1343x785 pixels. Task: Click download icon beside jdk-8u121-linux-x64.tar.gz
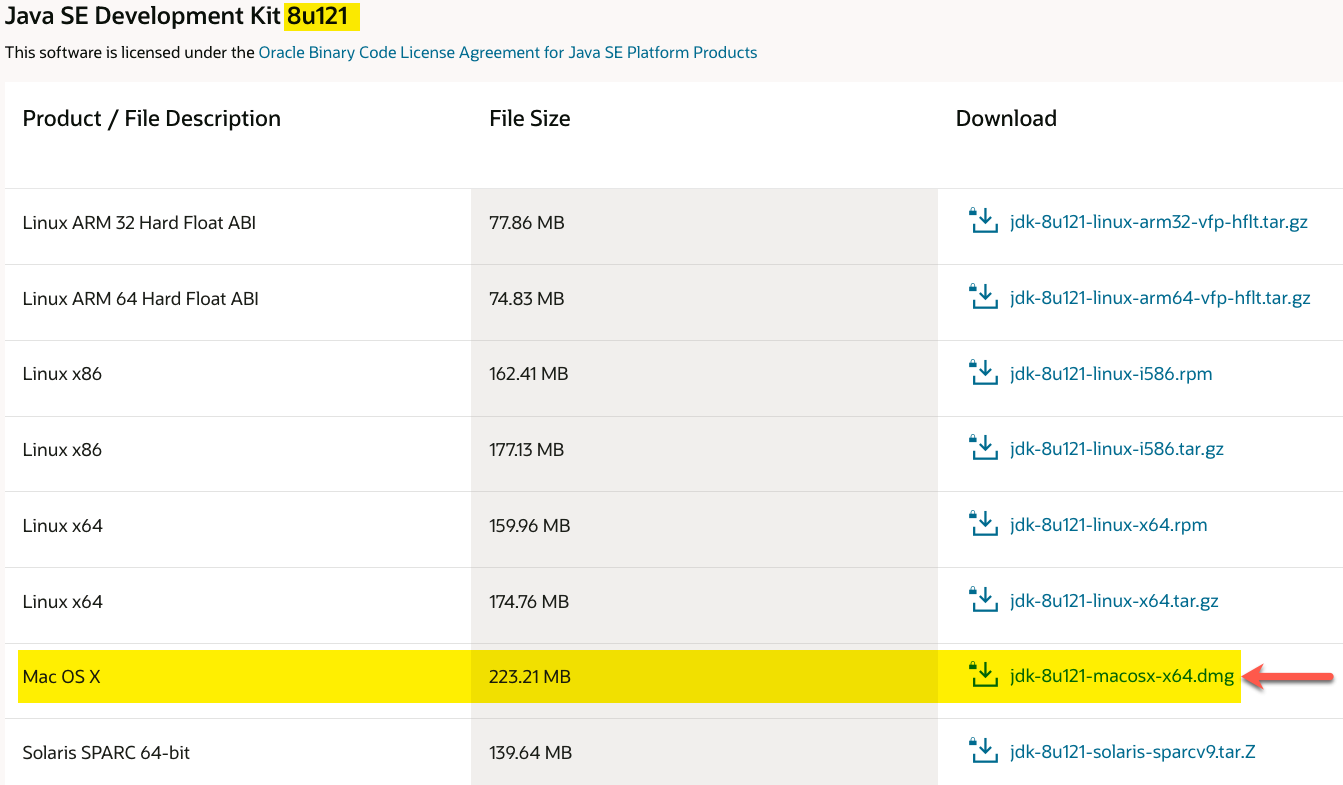pyautogui.click(x=984, y=600)
